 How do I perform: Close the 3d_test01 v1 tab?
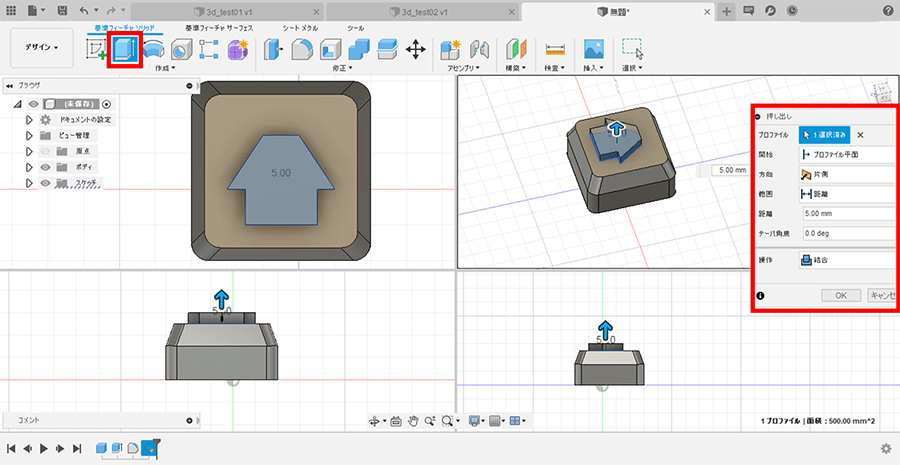coord(316,11)
